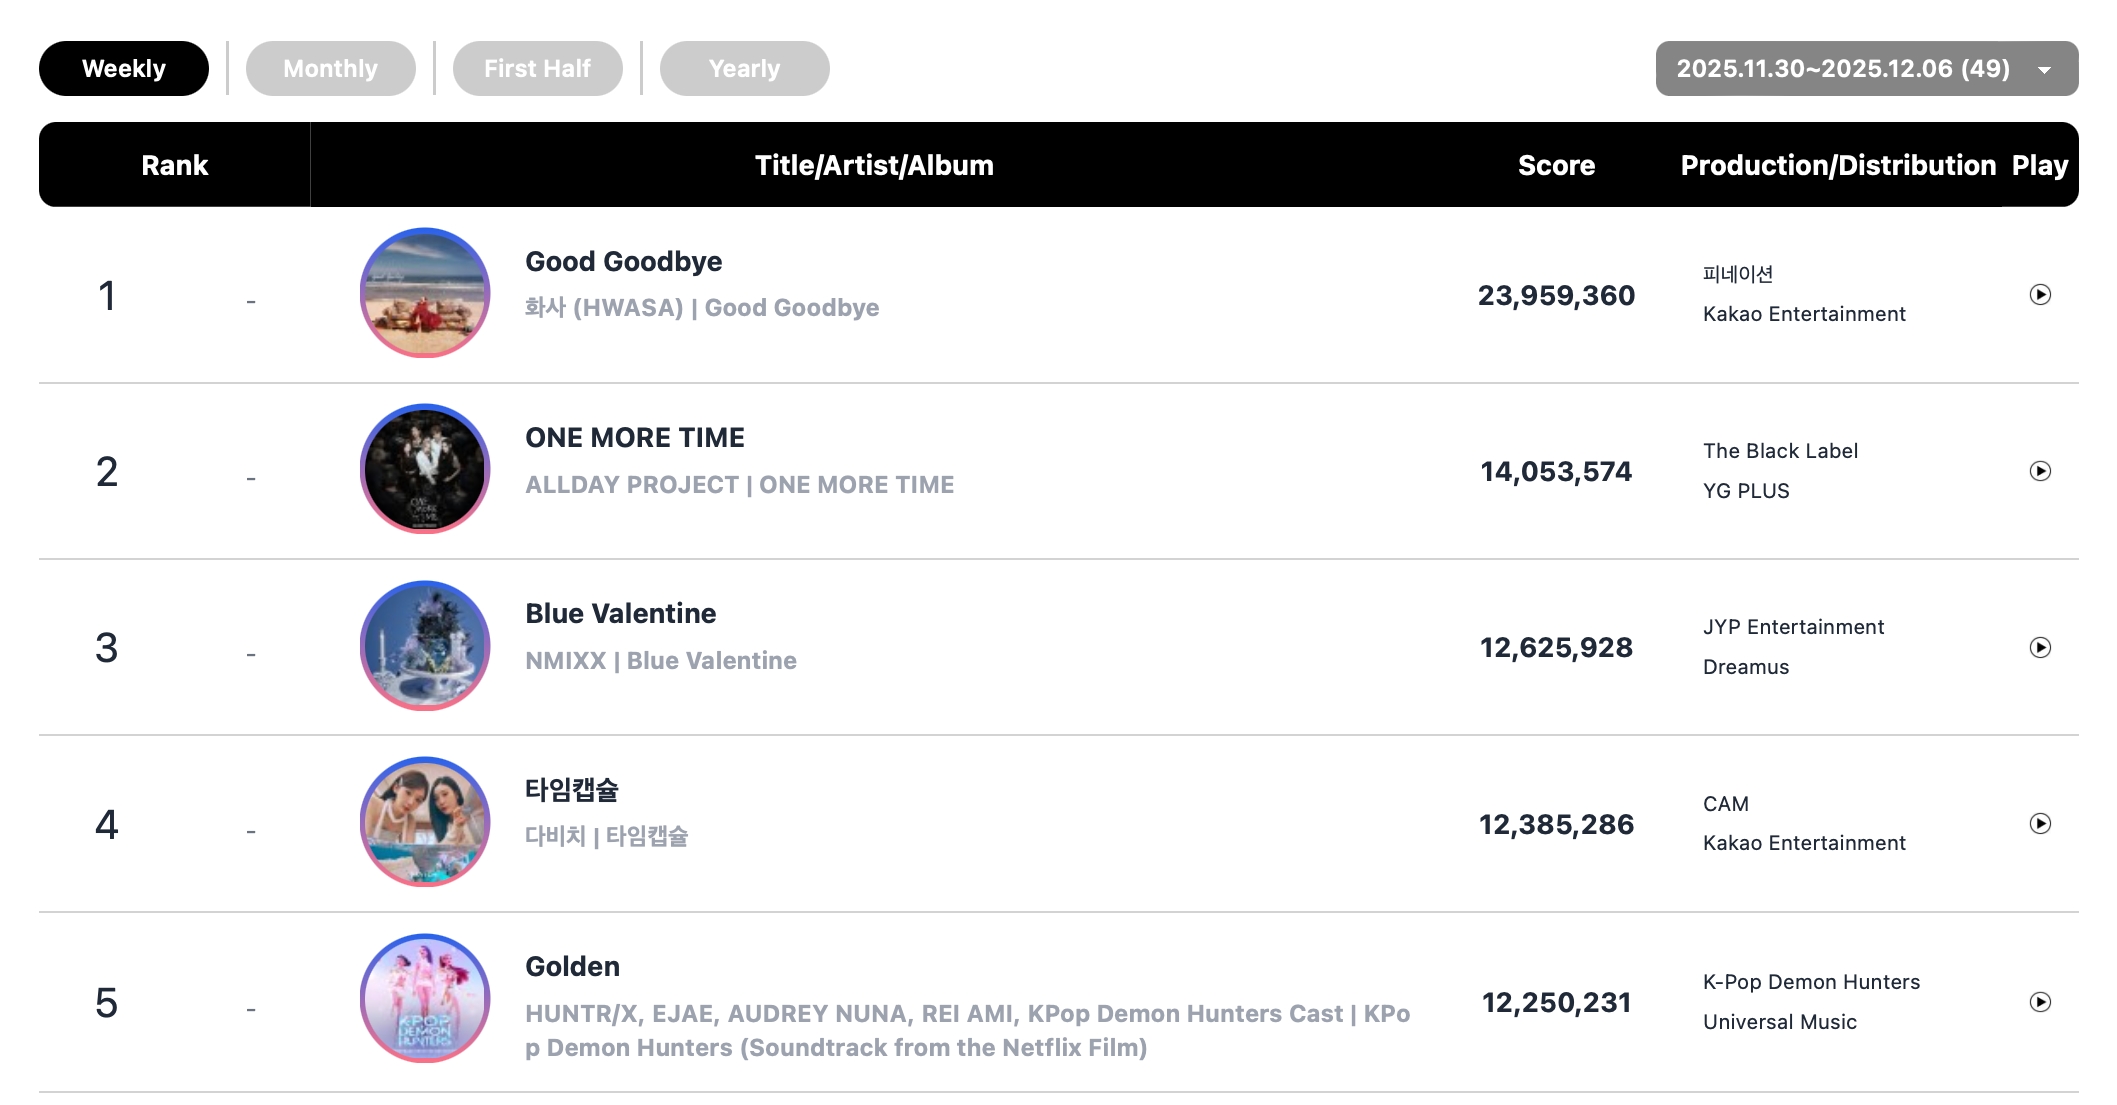The image size is (2117, 1105).
Task: Click the KPop Demon Hunters cover art
Action: tap(425, 999)
